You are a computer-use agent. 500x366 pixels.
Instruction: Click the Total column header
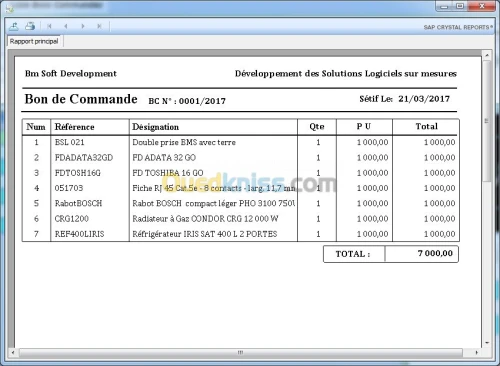click(x=426, y=126)
